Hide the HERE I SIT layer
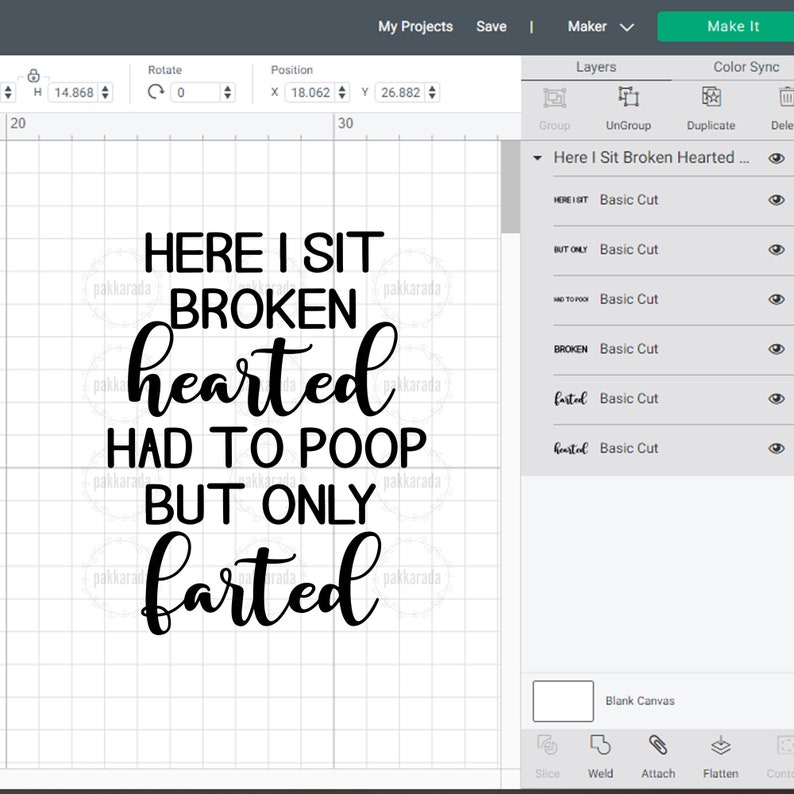 point(776,200)
